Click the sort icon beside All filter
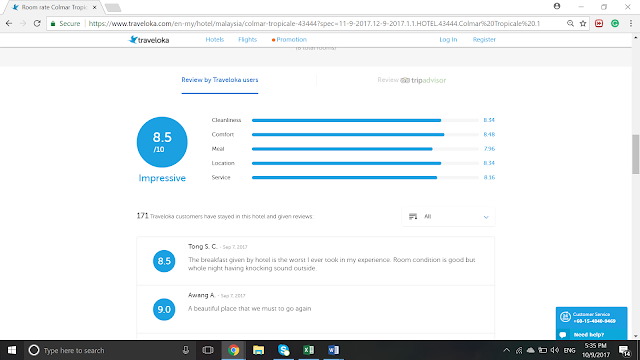The width and height of the screenshot is (640, 360). (x=413, y=216)
